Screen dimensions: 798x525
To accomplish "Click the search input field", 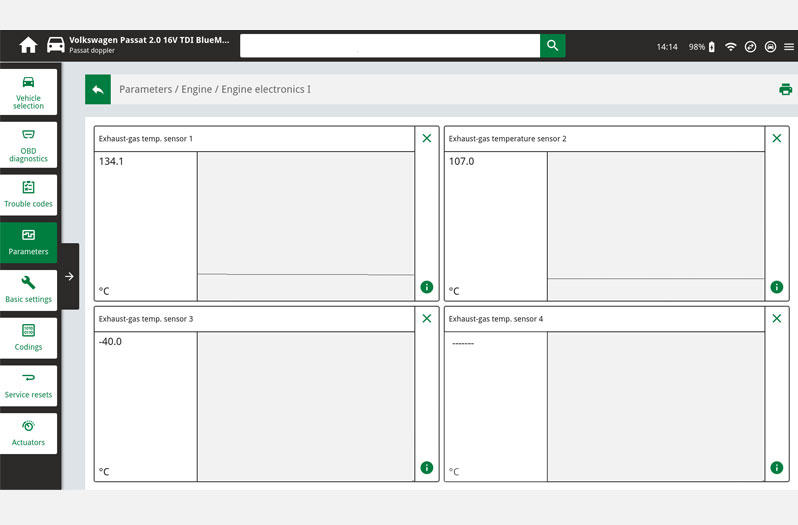I will pos(390,46).
